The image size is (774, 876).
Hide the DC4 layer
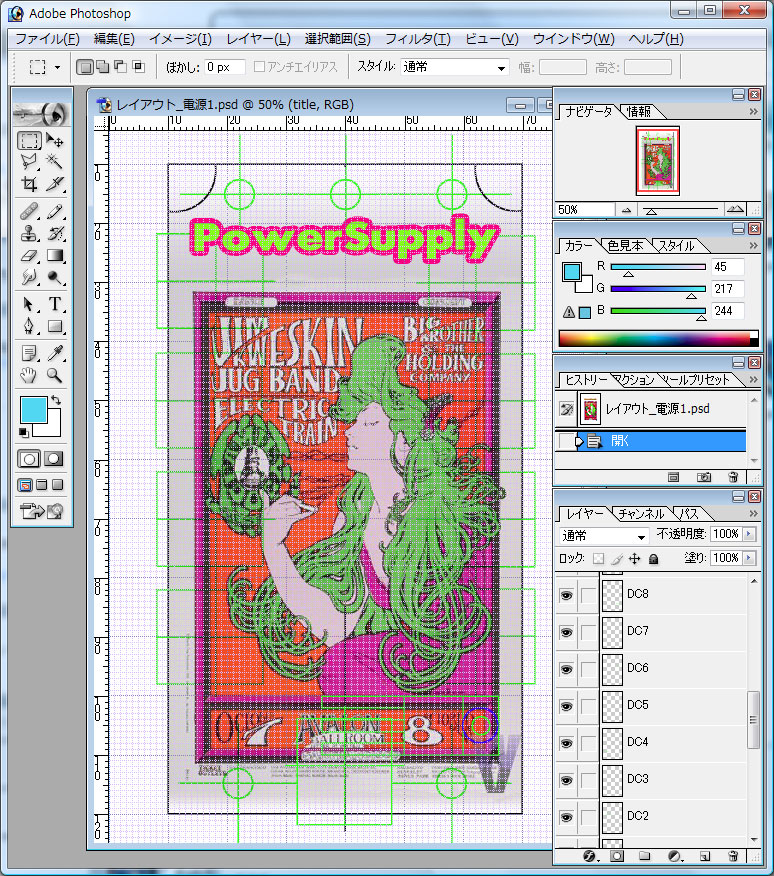click(x=566, y=743)
